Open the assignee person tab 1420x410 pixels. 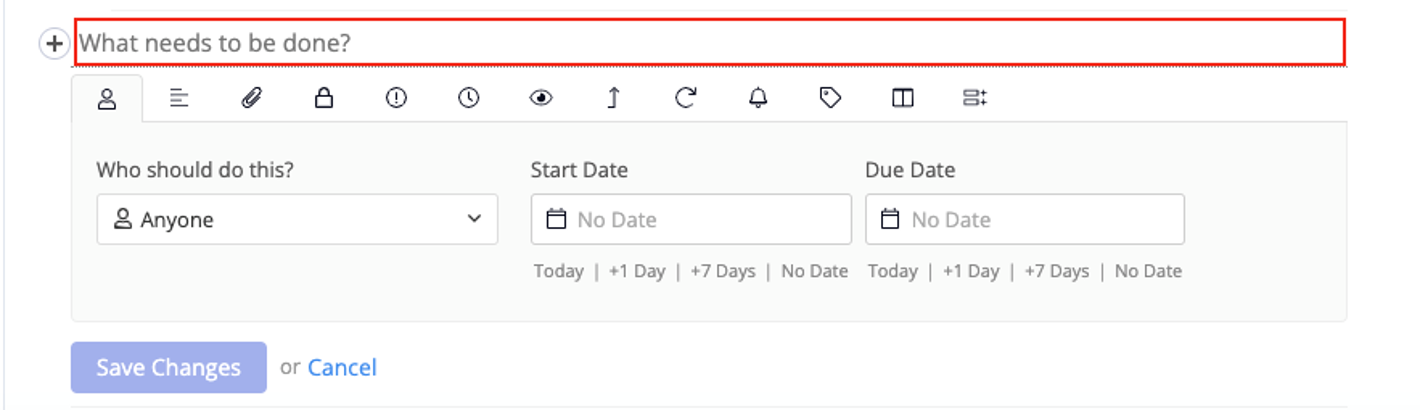click(x=107, y=98)
